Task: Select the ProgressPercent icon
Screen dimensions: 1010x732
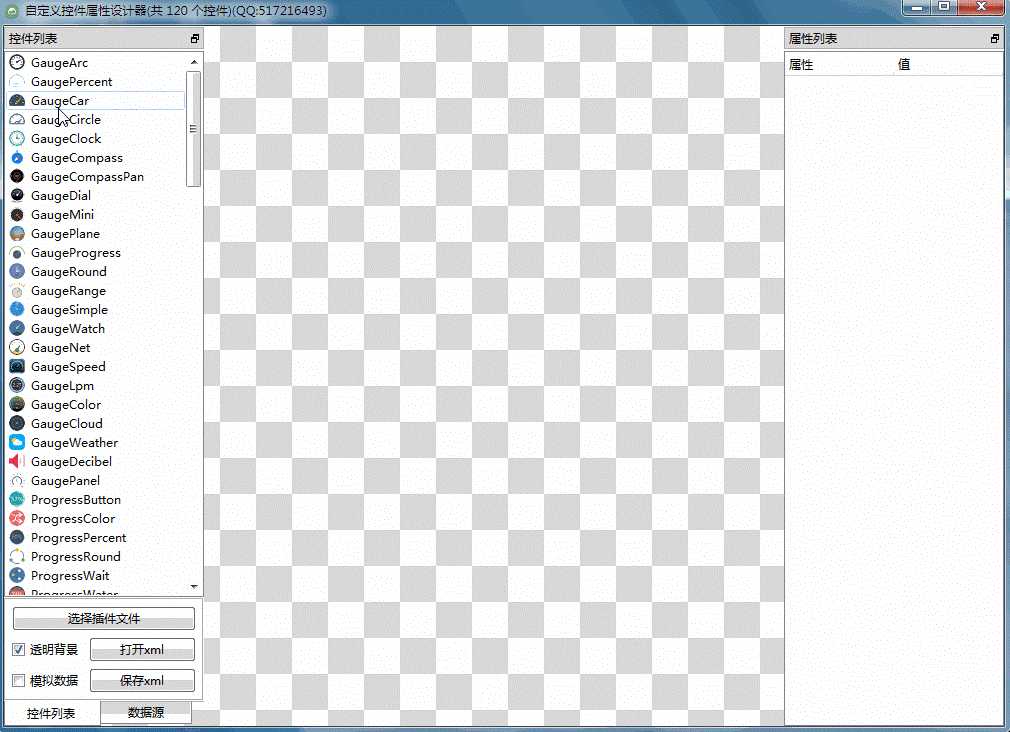Action: [17, 538]
